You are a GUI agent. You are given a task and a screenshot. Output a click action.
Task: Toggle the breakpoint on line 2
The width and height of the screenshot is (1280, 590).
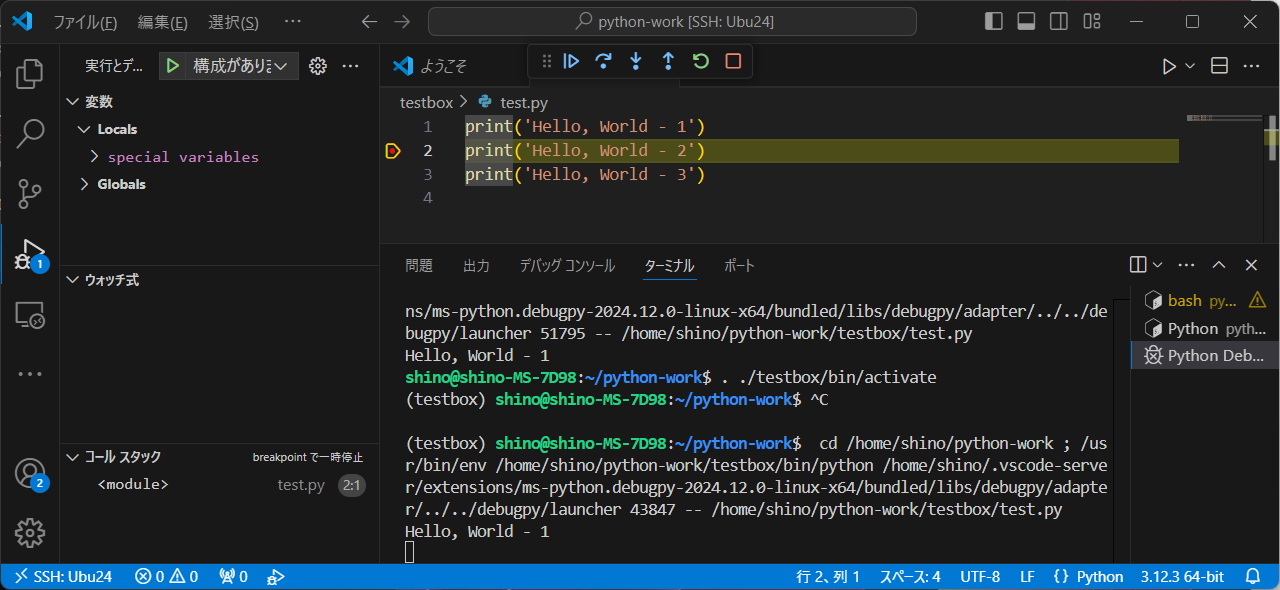(393, 150)
